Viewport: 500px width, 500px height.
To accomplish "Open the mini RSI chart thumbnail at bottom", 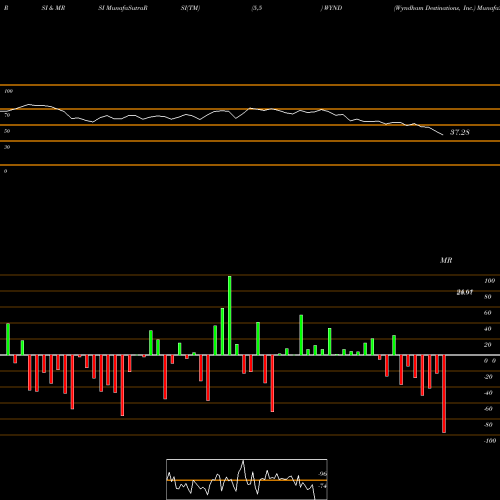I will coord(247,479).
